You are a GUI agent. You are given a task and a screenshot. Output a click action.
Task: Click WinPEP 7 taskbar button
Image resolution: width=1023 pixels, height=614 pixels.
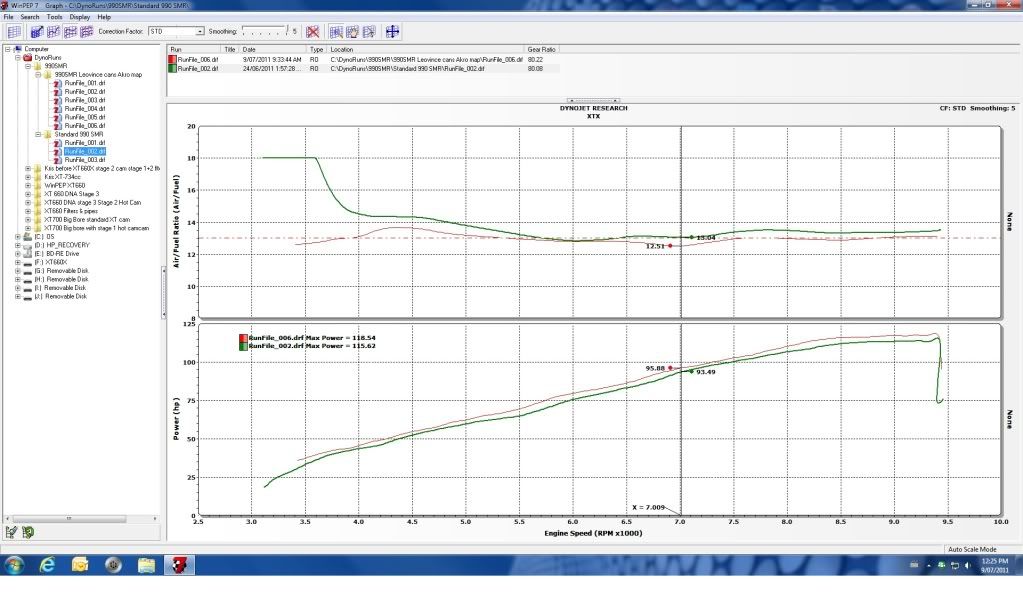pyautogui.click(x=179, y=564)
